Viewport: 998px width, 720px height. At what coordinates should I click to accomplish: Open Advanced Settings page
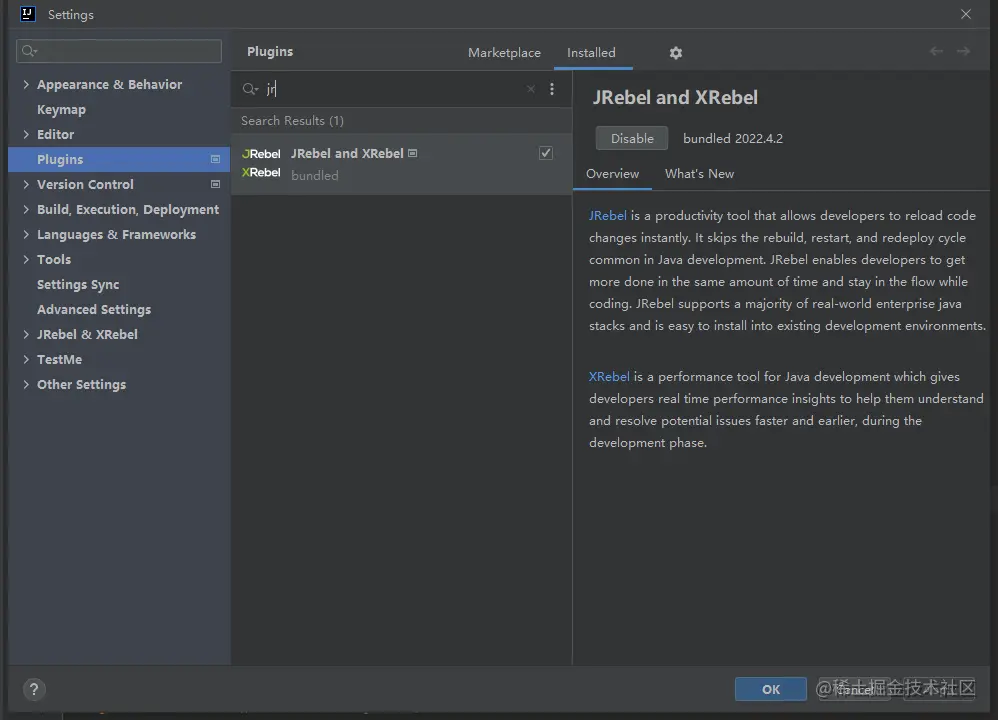[94, 309]
